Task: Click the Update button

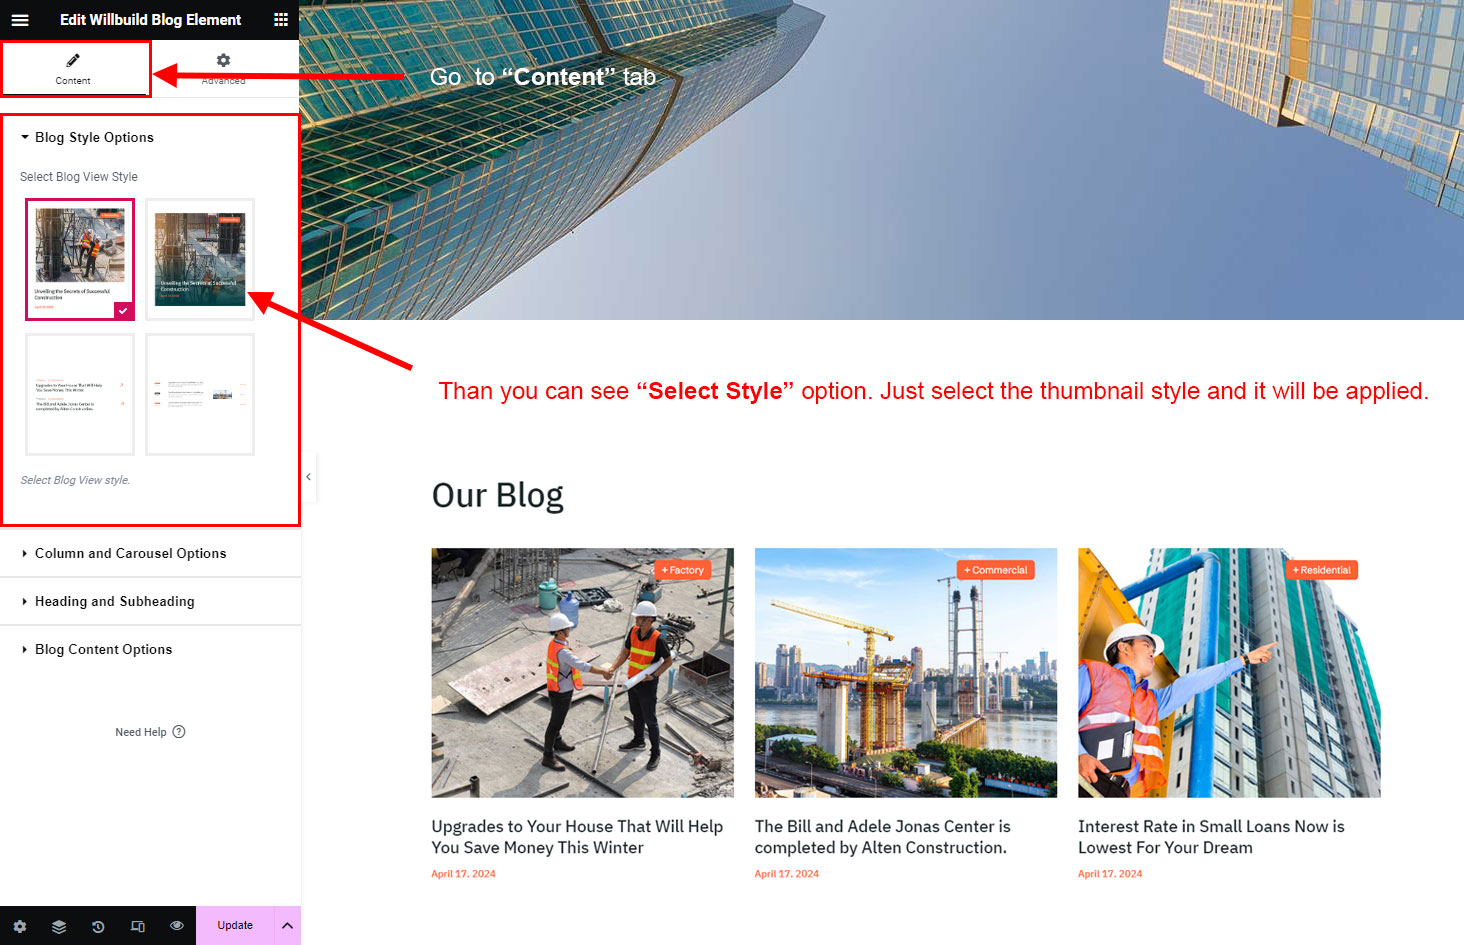Action: pyautogui.click(x=235, y=926)
